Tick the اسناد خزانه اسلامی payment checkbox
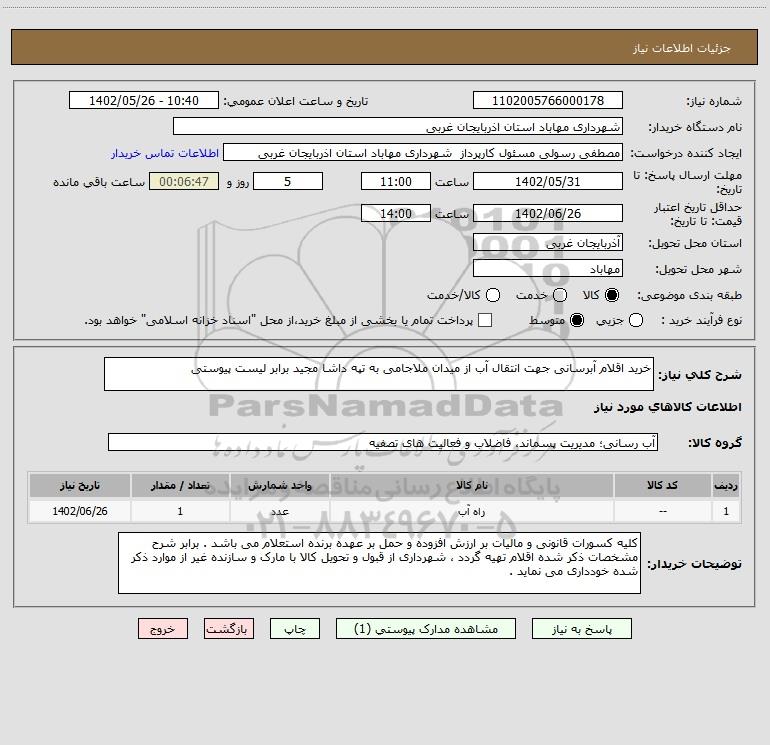The image size is (770, 745). 485,320
